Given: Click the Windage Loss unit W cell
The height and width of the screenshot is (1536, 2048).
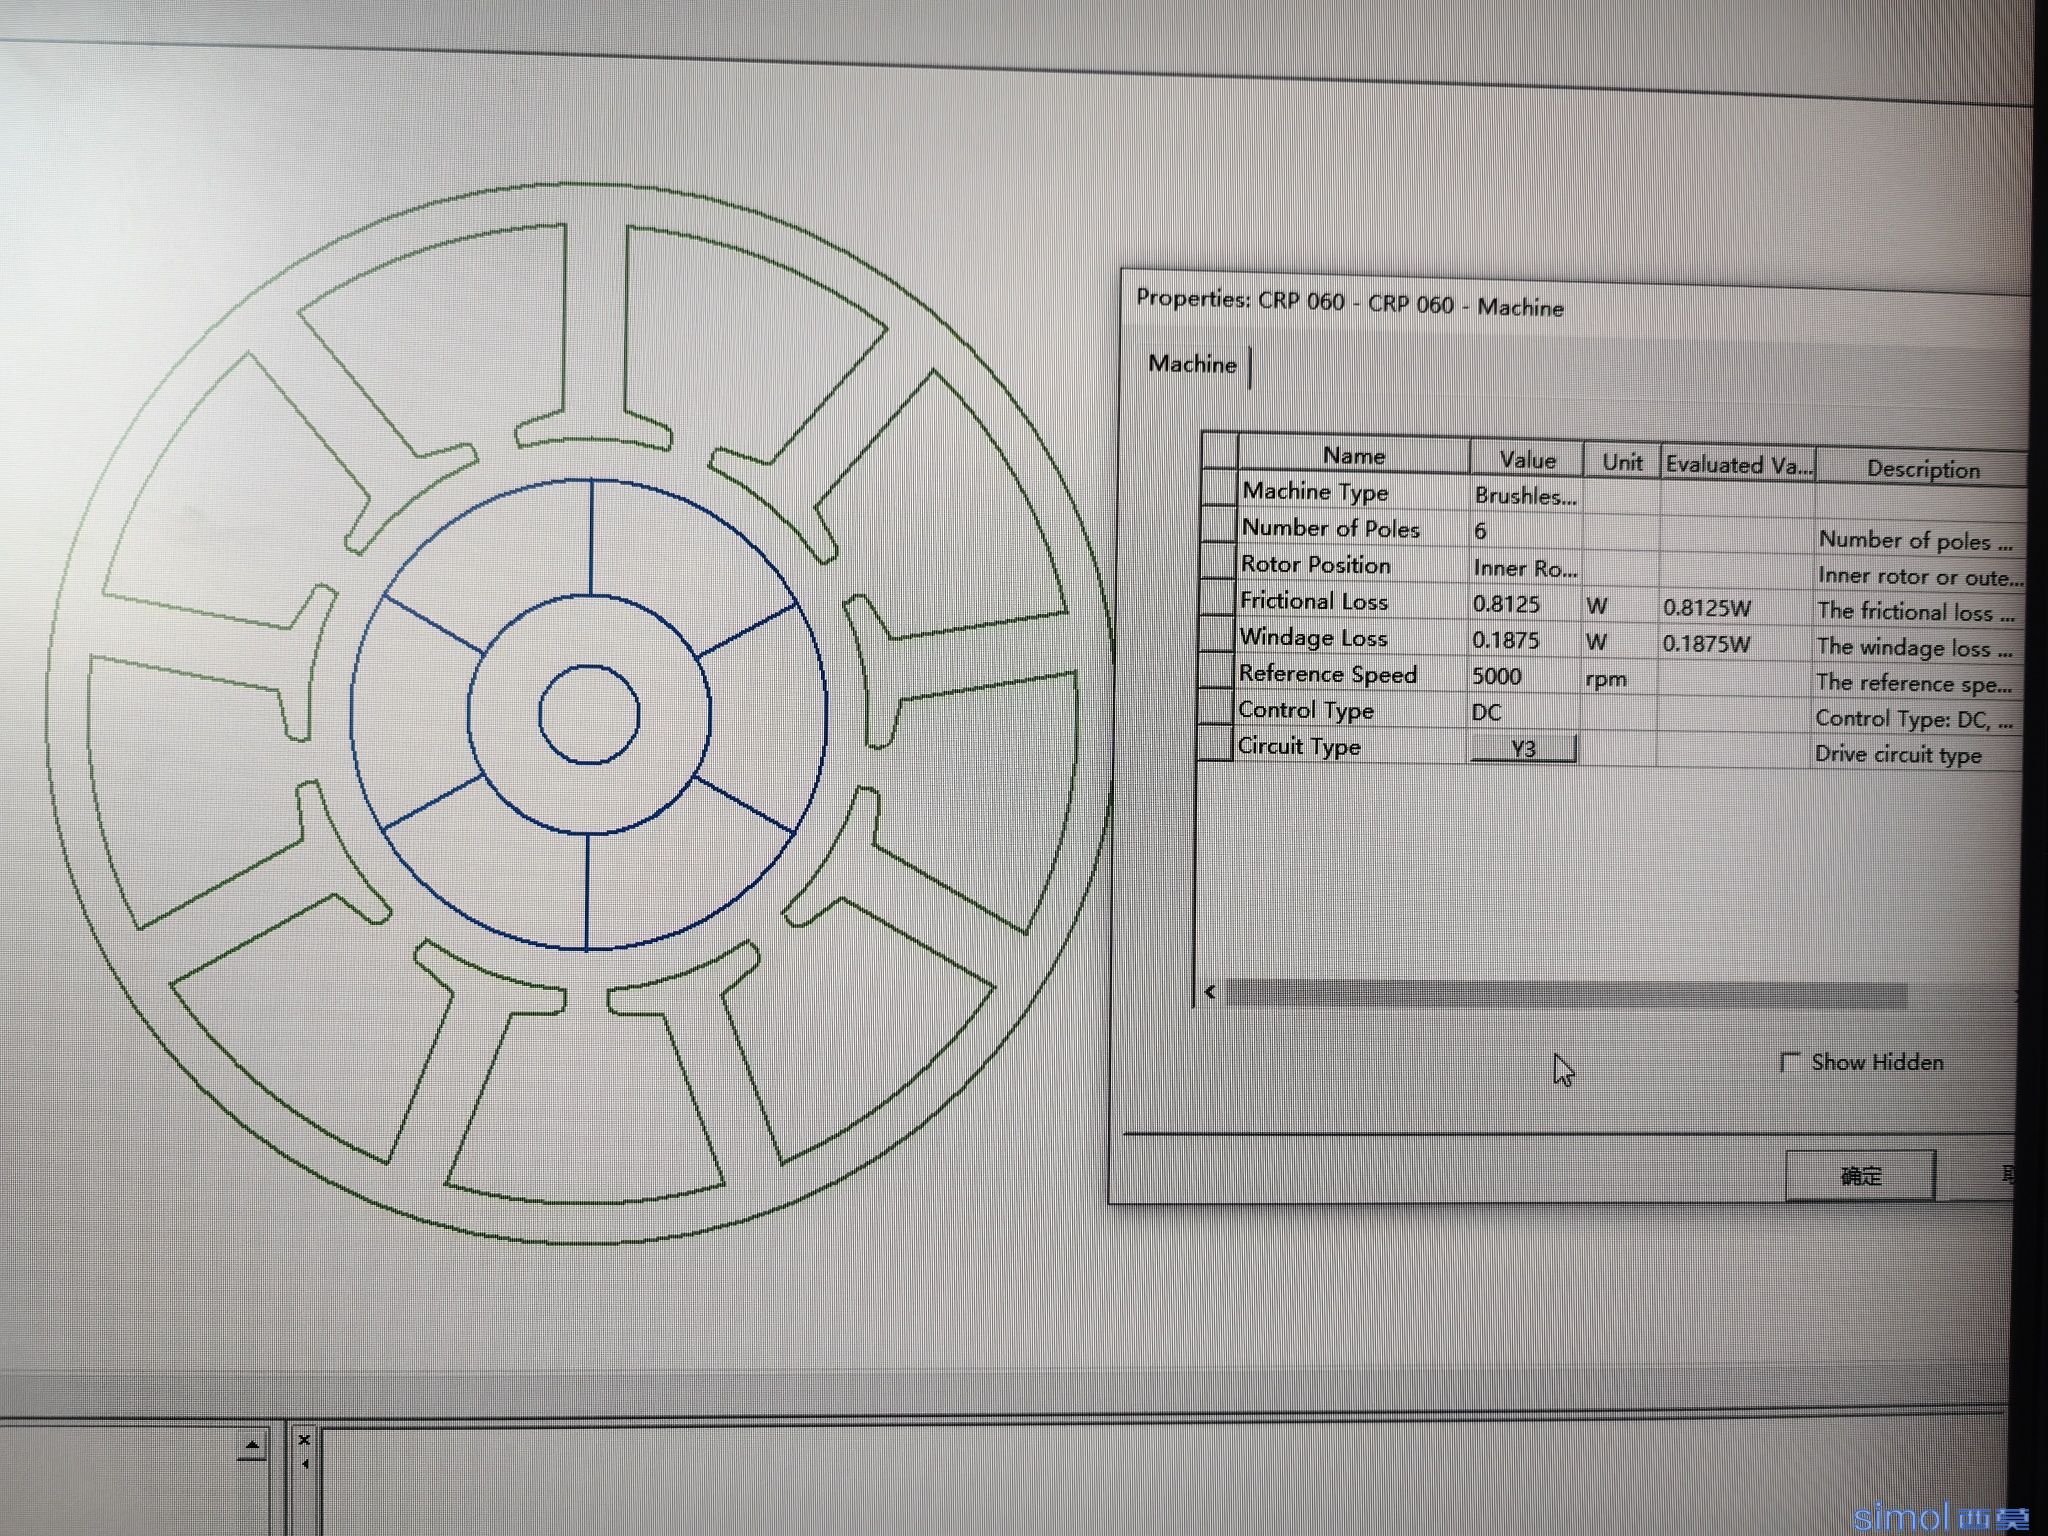Looking at the screenshot, I should [1619, 642].
